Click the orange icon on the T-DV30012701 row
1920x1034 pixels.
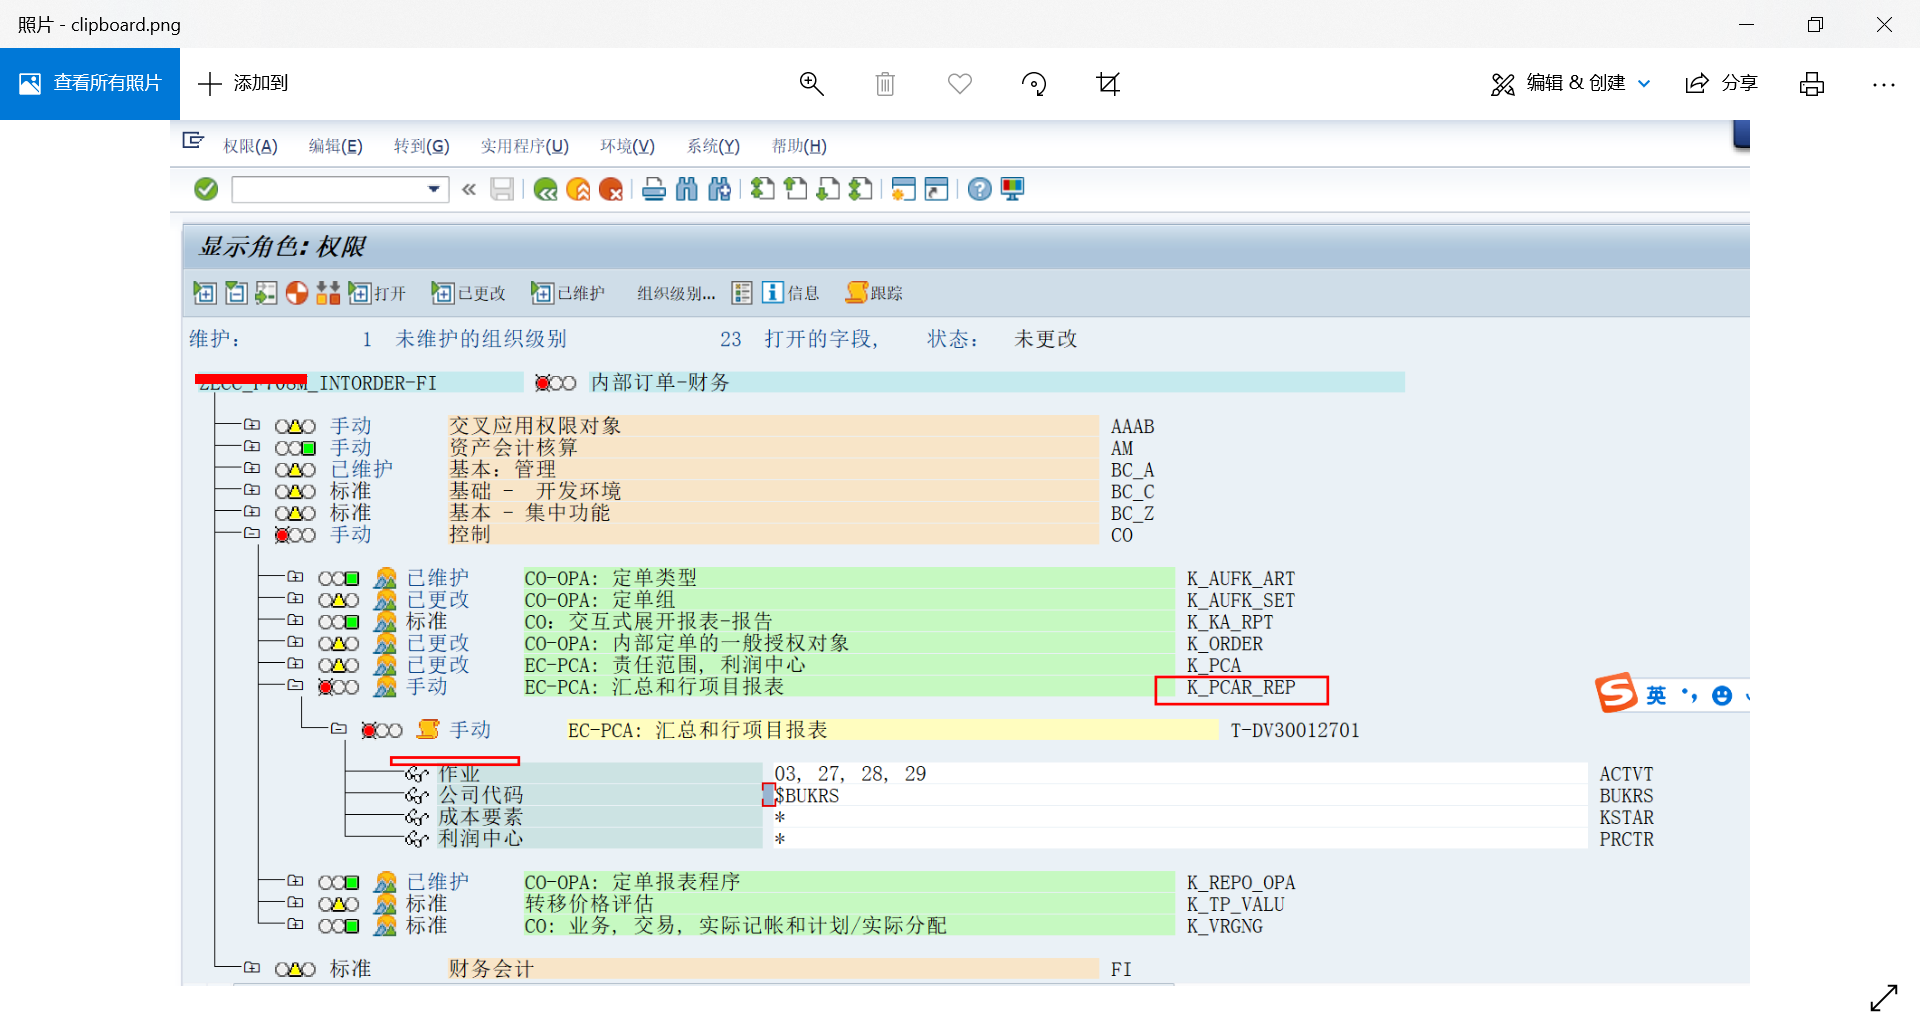coord(428,730)
